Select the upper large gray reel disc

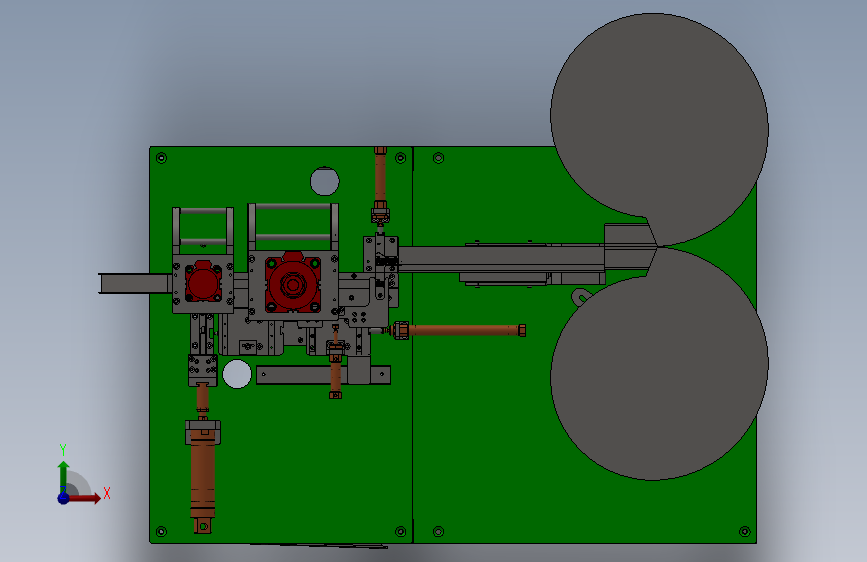point(659,129)
